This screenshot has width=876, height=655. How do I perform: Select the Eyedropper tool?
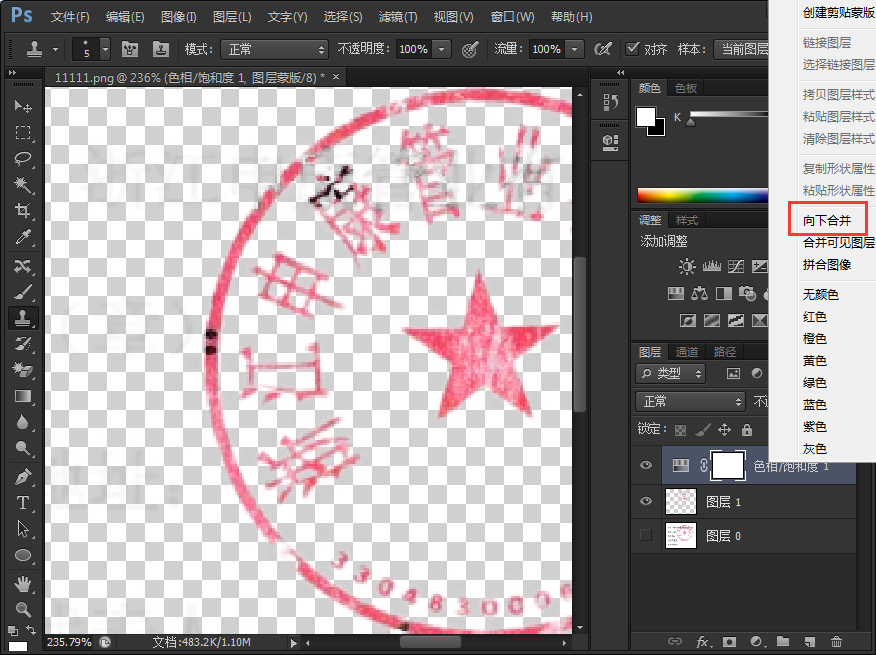point(23,238)
